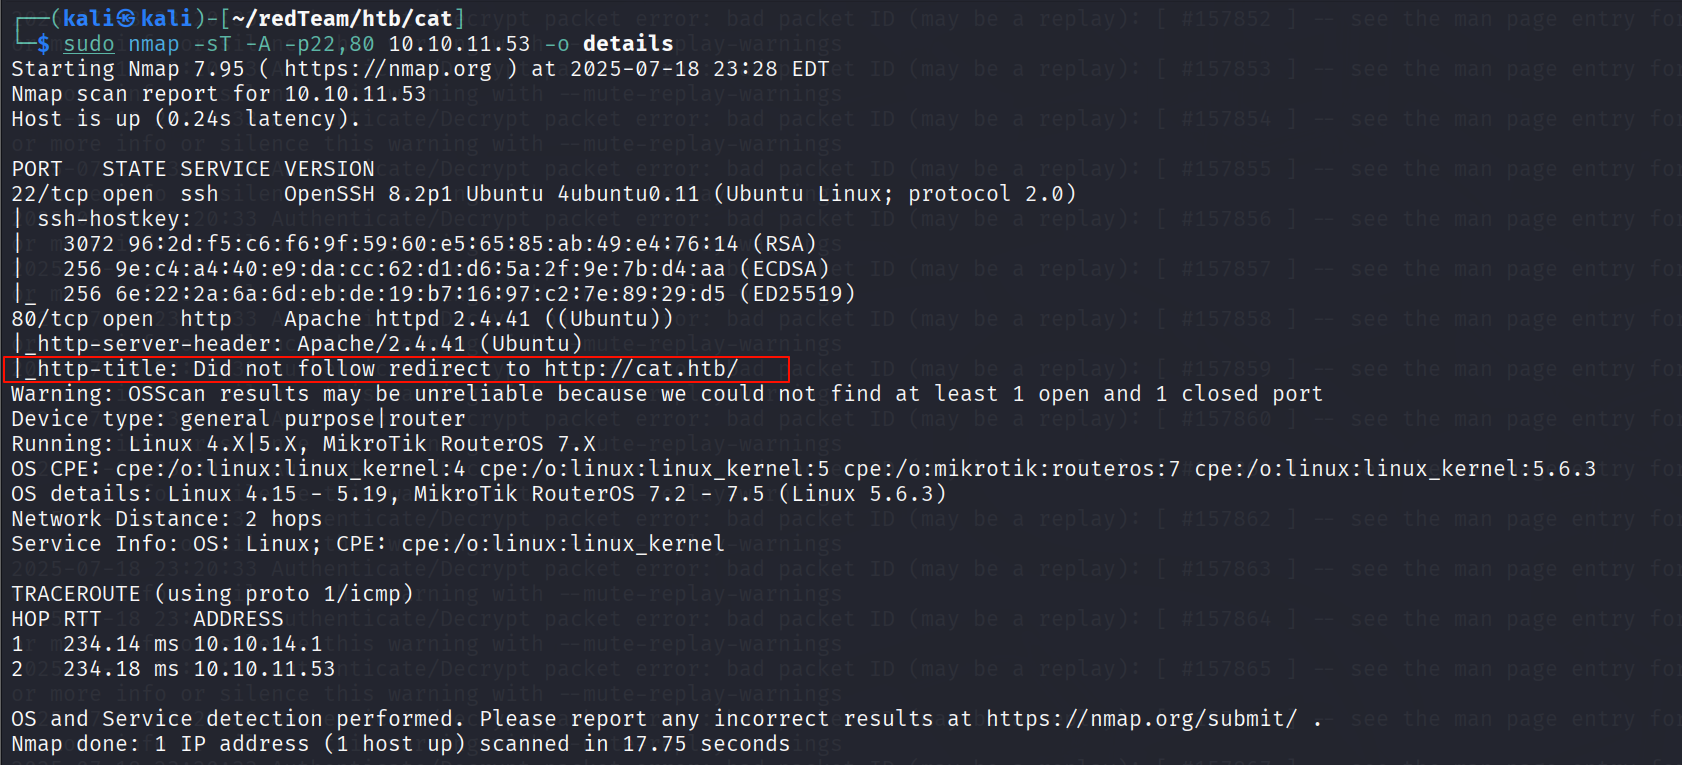This screenshot has height=765, width=1682.
Task: Open the https://nmap.org/submit/ link
Action: pyautogui.click(x=1142, y=719)
